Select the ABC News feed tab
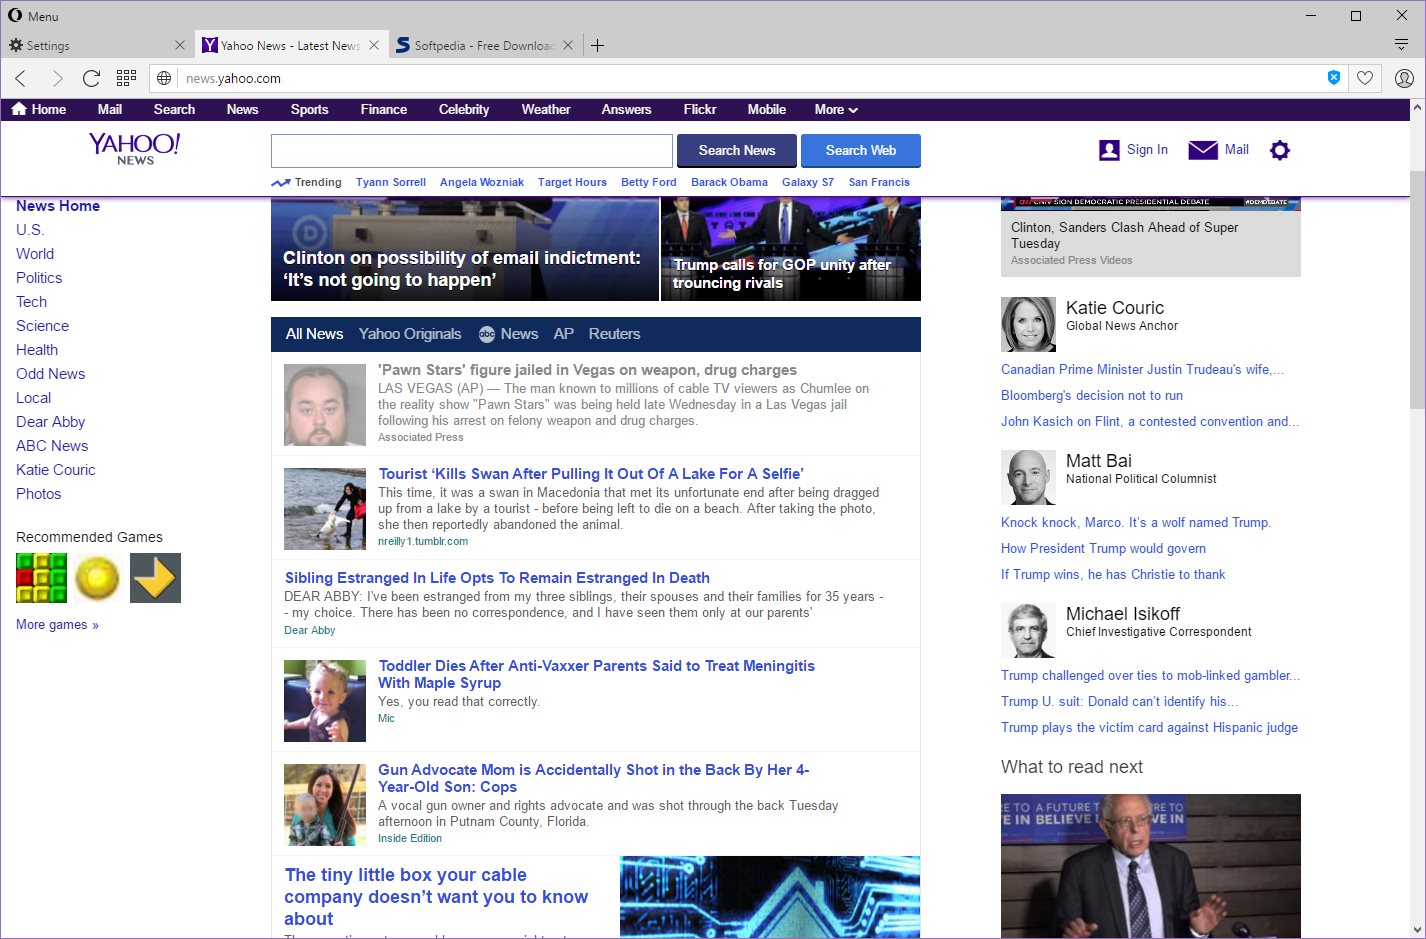The height and width of the screenshot is (939, 1426). 508,334
